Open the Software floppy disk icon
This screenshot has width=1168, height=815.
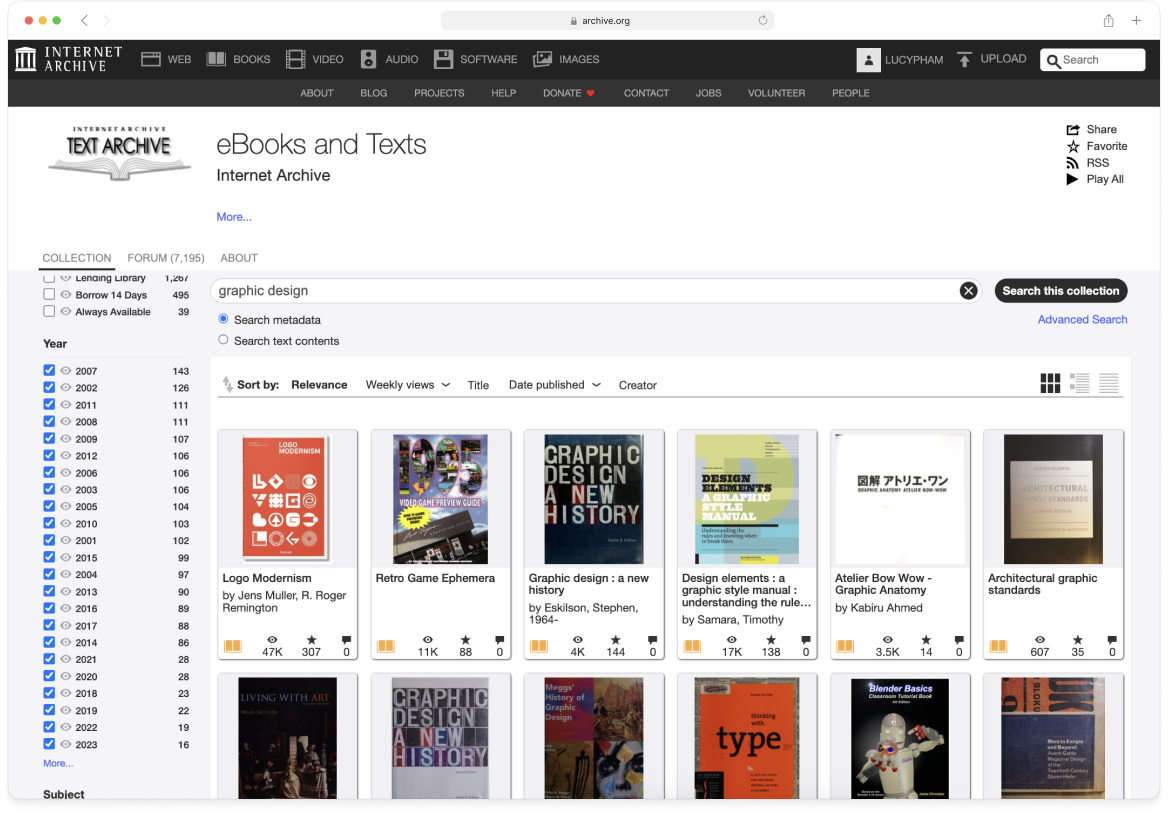tap(443, 59)
